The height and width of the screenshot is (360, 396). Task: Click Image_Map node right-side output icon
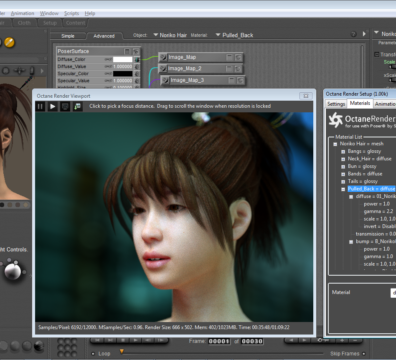238,57
